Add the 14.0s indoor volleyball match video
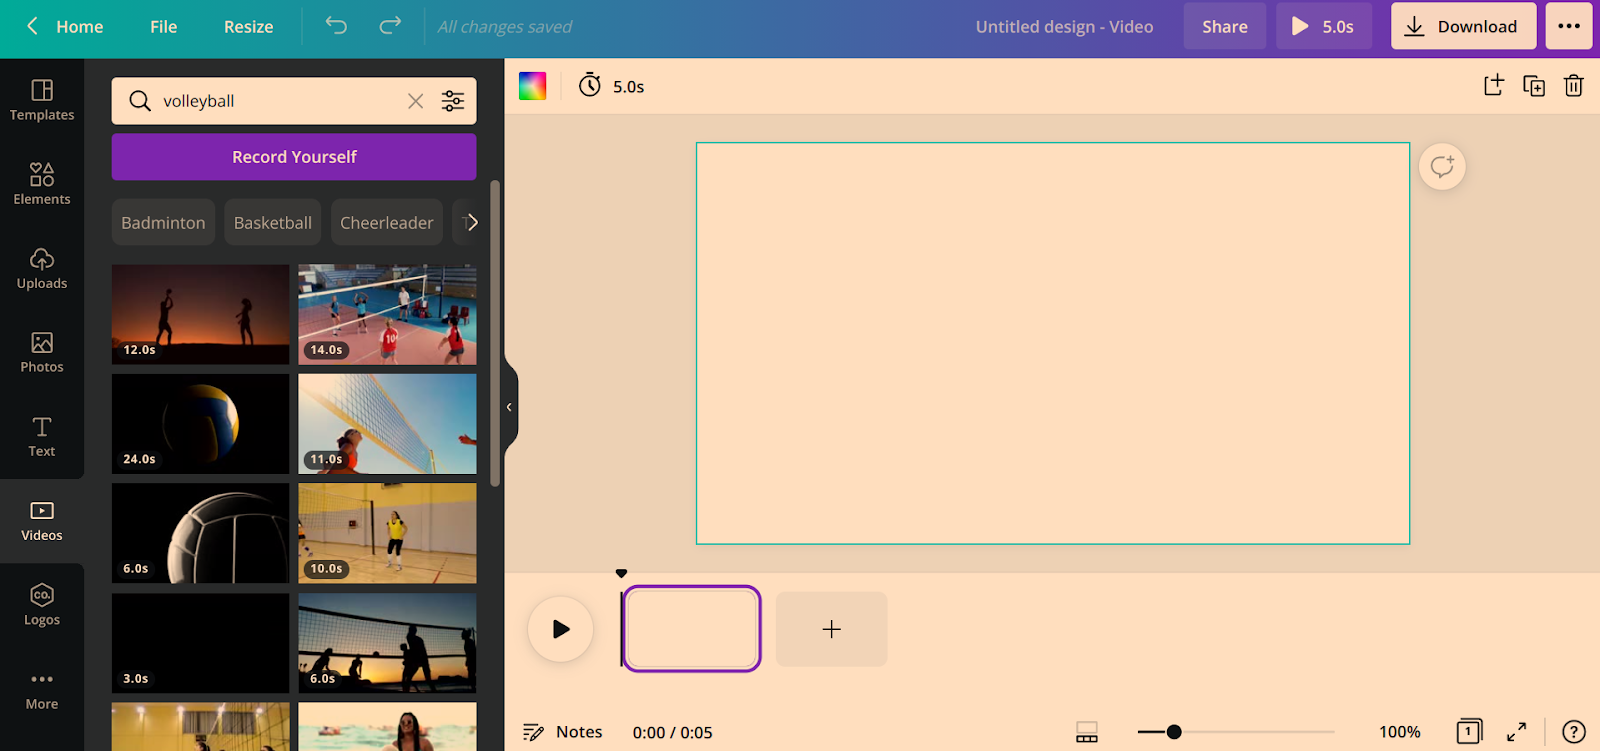The image size is (1600, 751). click(387, 314)
